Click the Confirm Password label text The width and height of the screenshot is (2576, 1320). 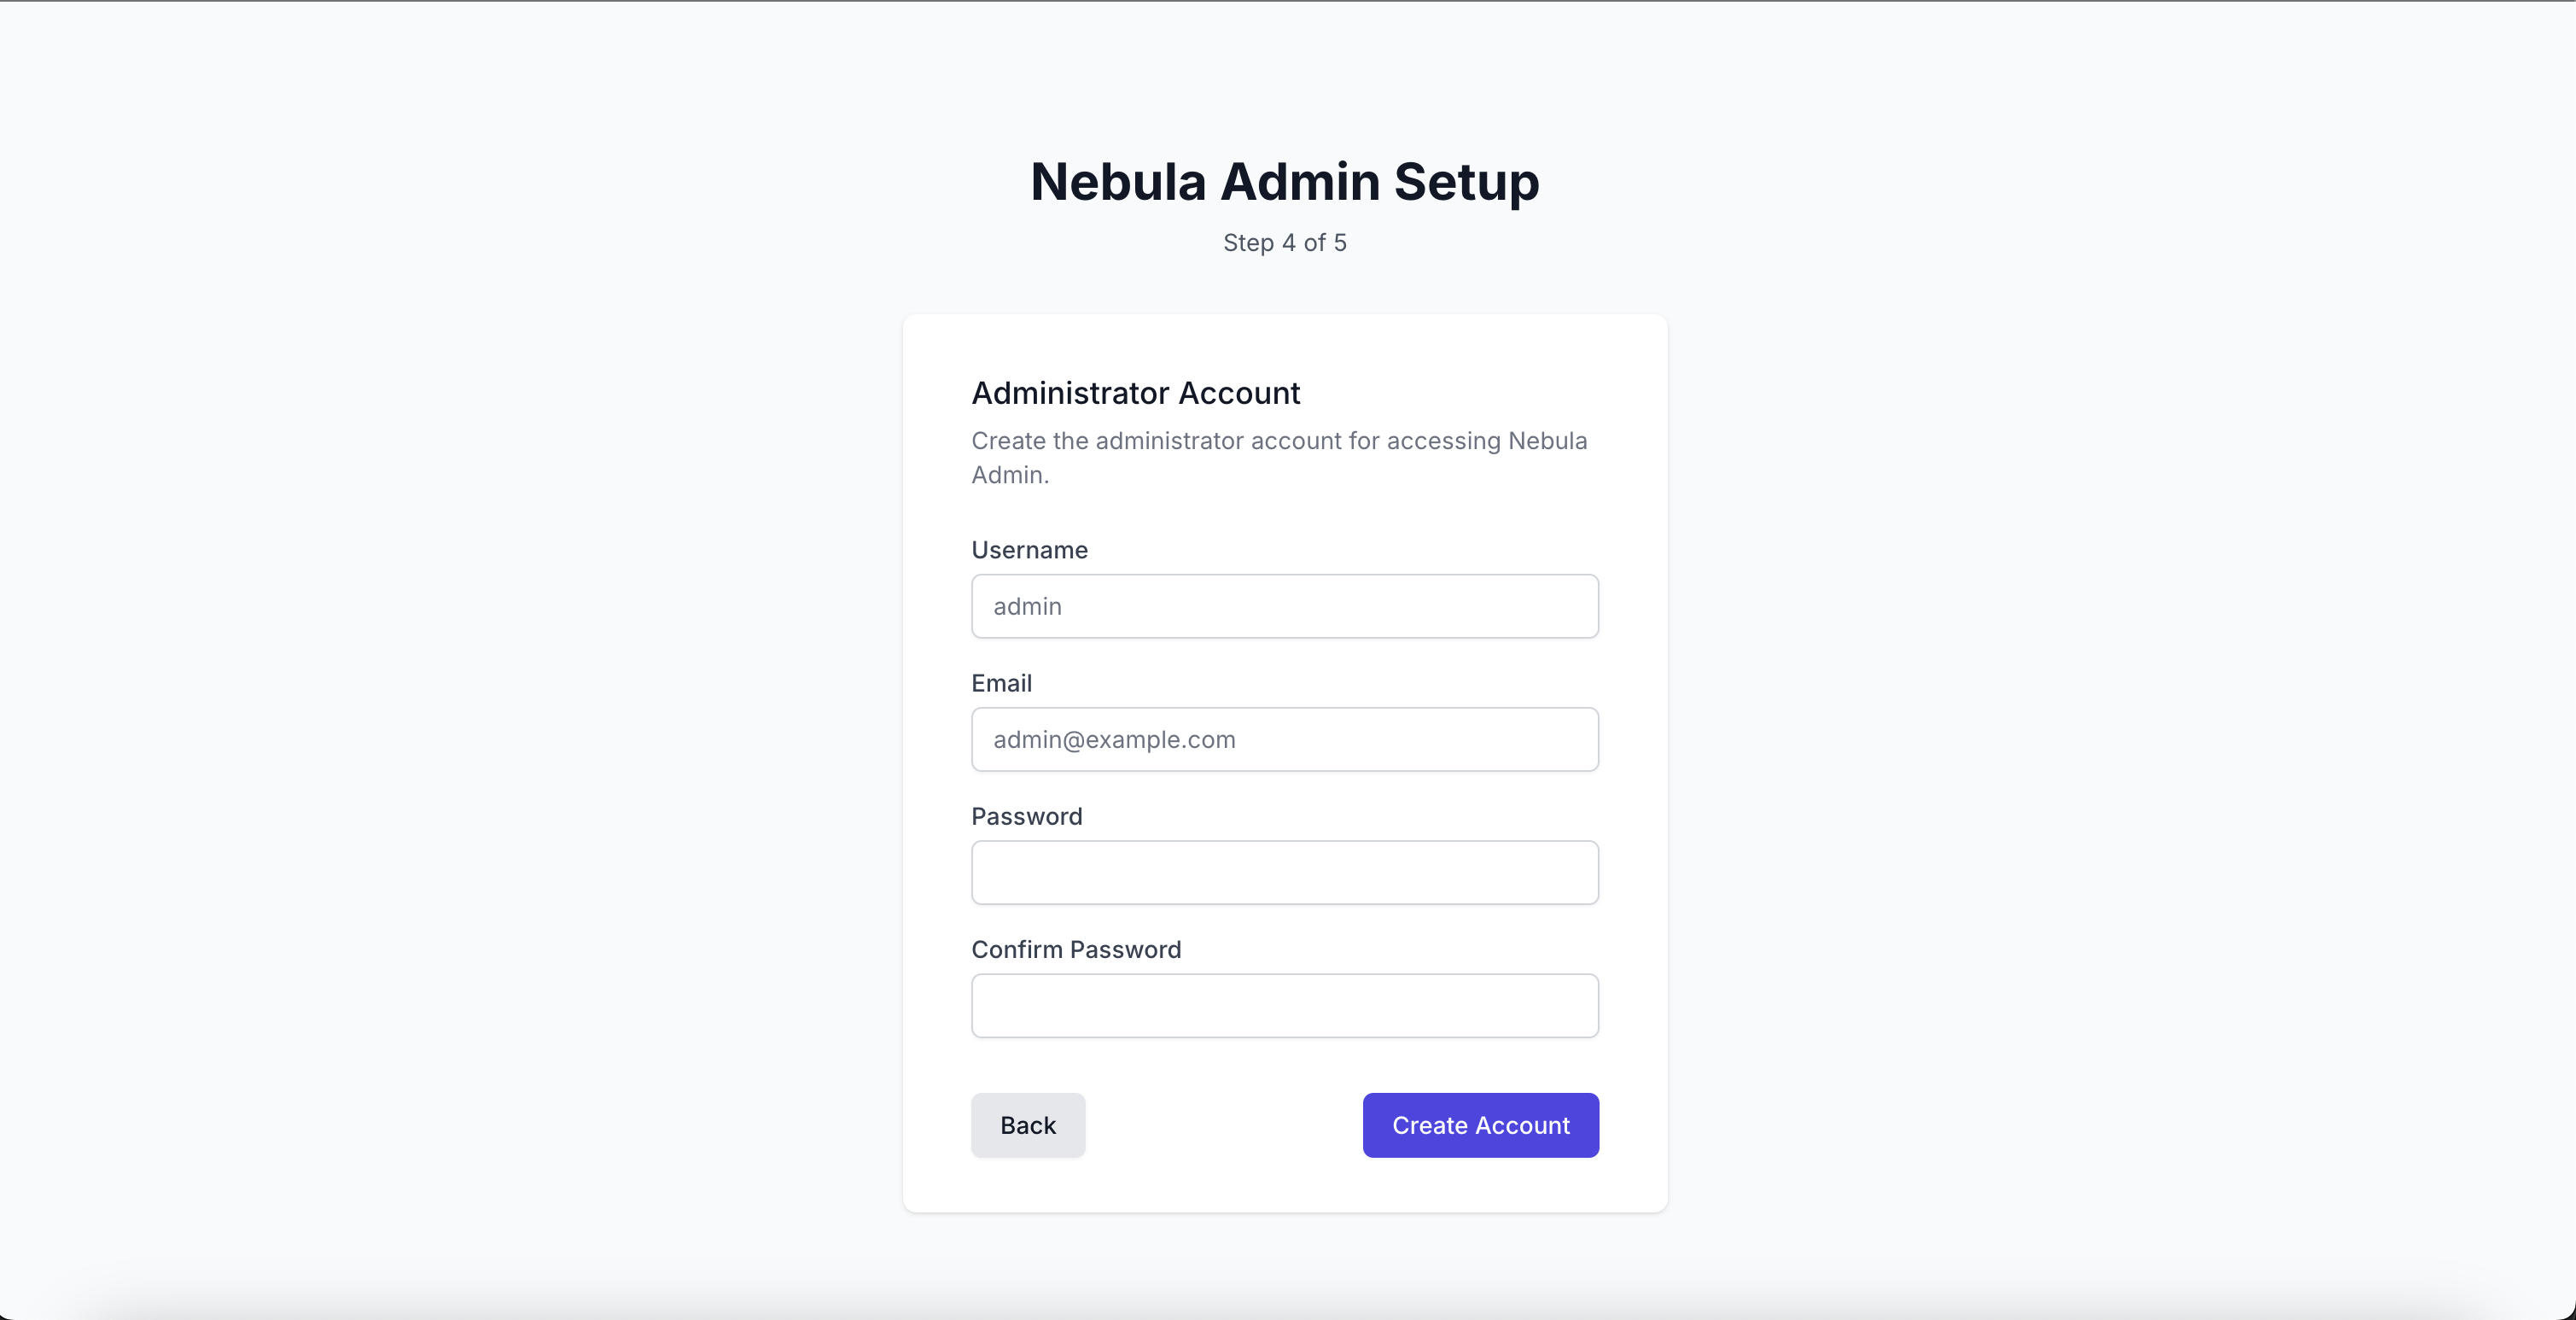(1076, 949)
